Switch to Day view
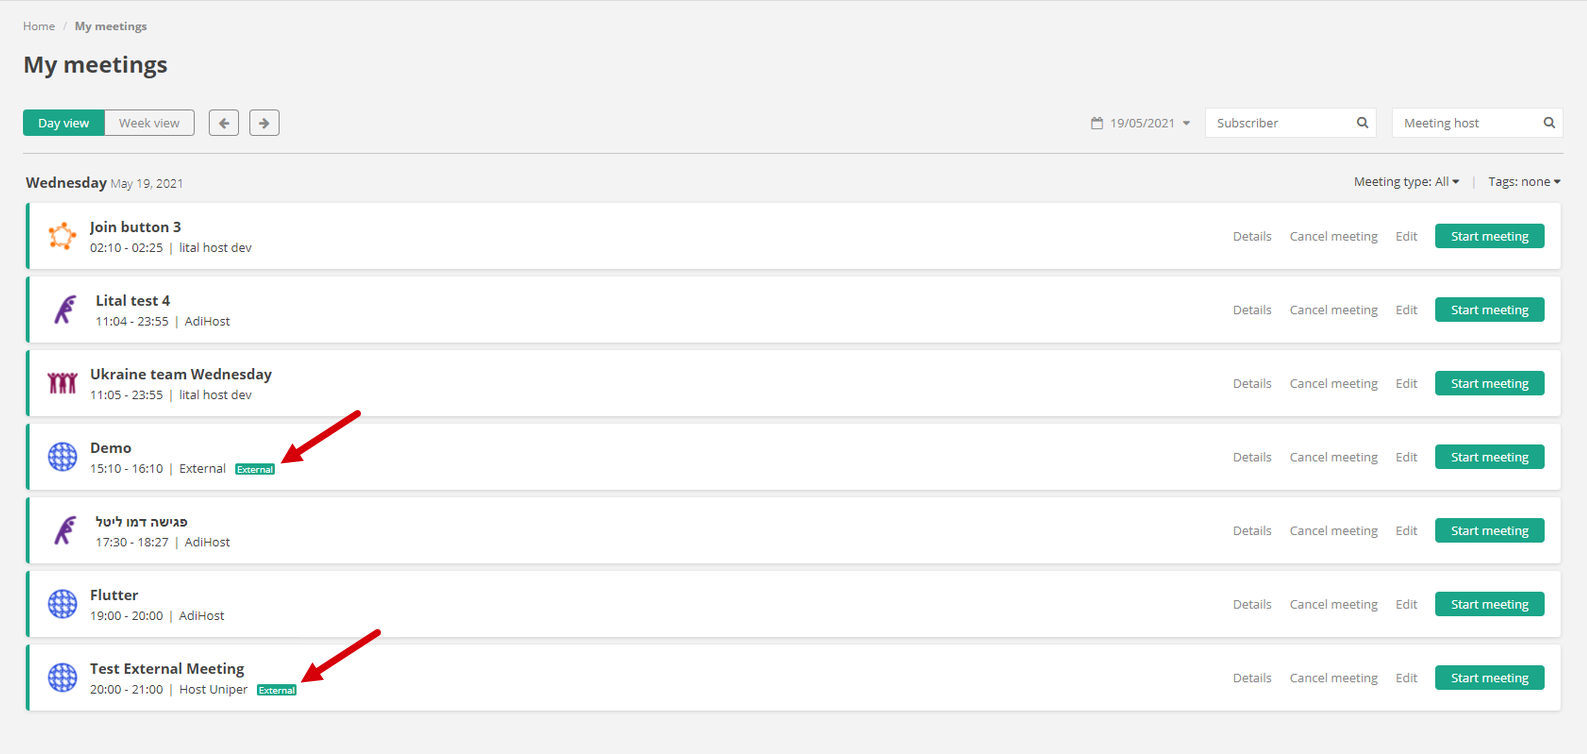Screen dimensions: 1587x754 click(x=64, y=123)
